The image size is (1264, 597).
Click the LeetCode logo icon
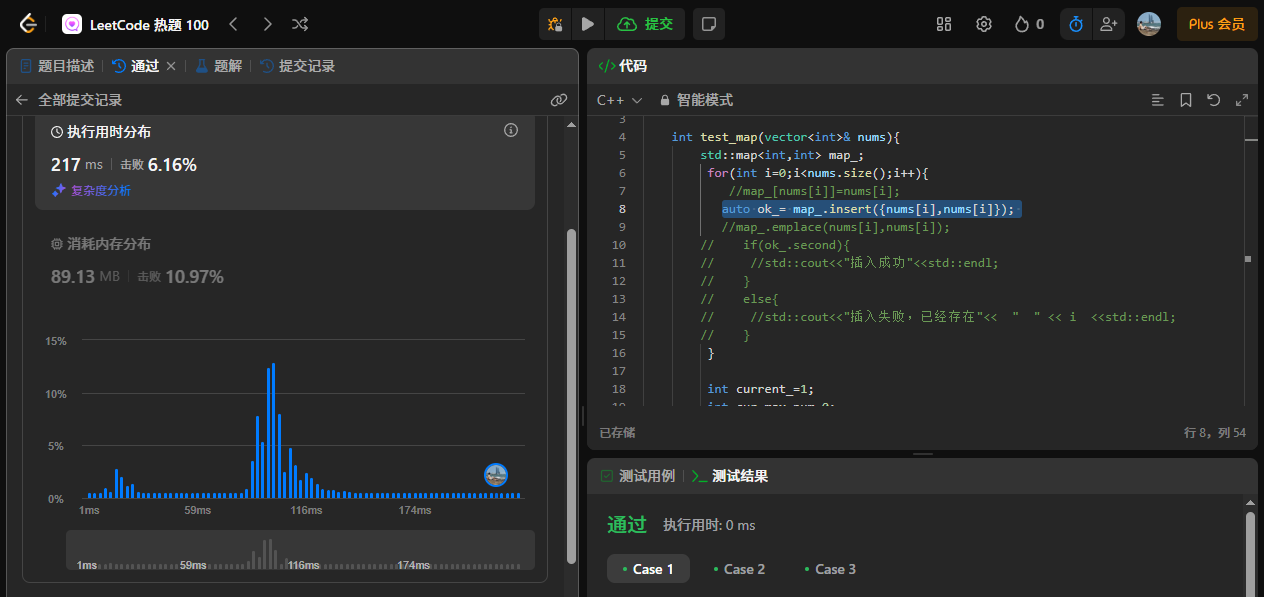(28, 24)
